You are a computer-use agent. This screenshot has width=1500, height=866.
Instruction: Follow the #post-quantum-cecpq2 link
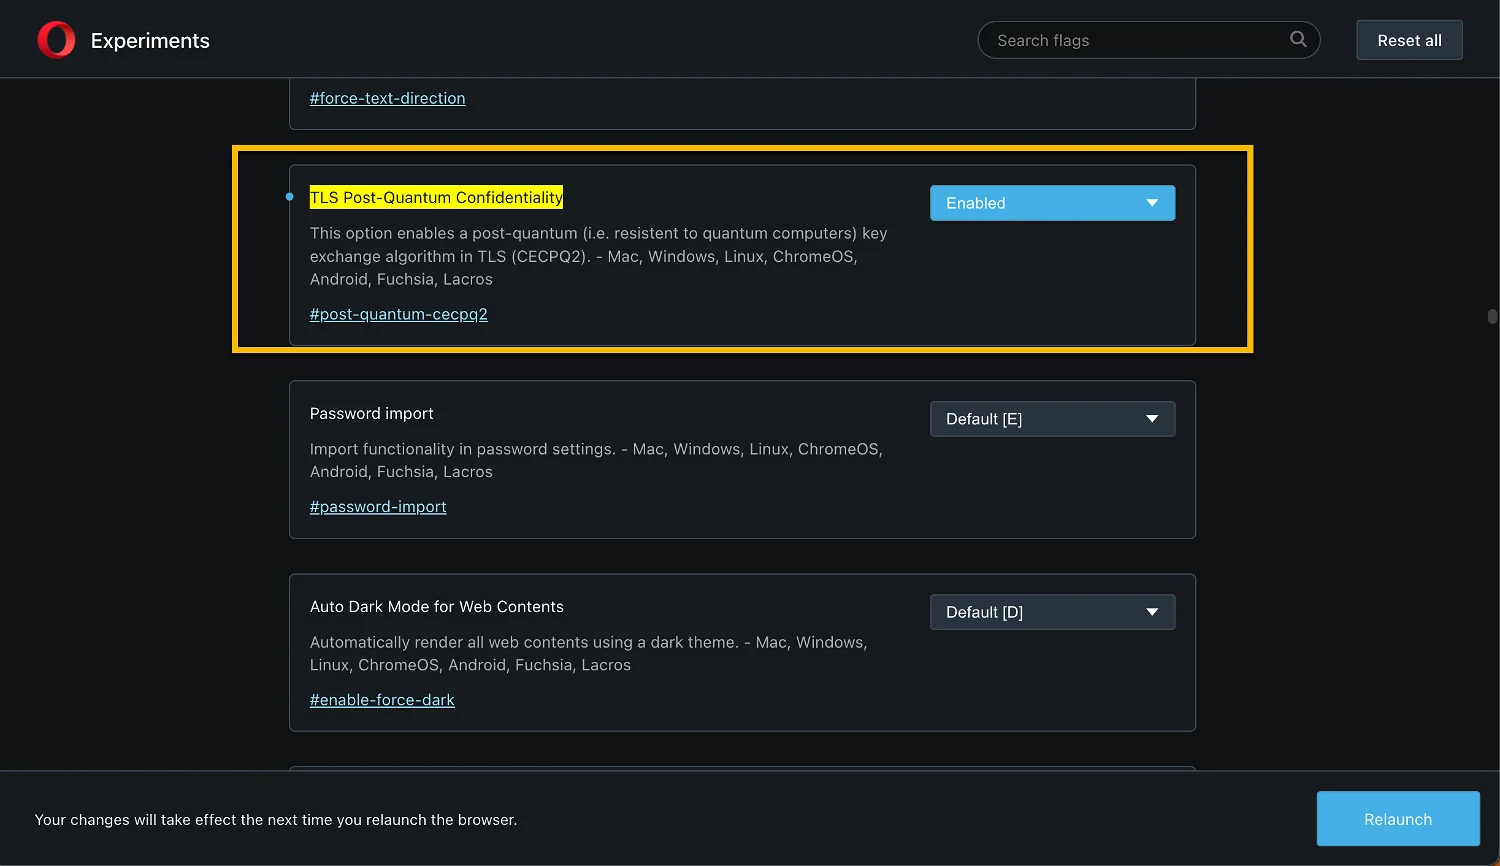(398, 314)
